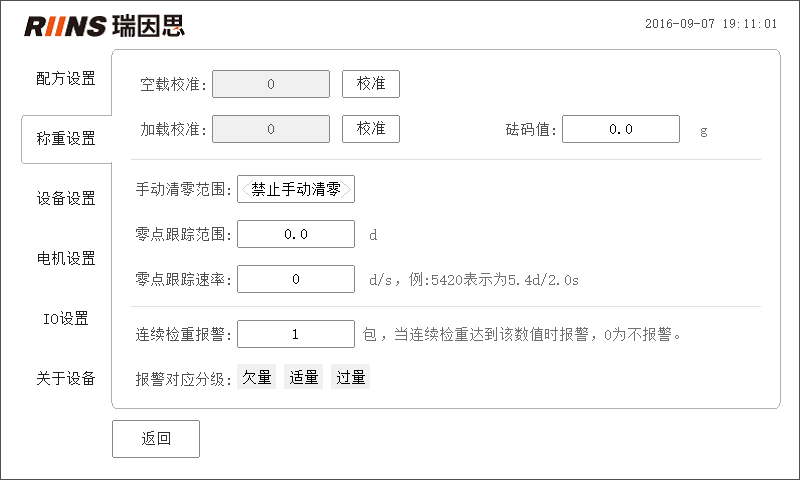Click right arrow of 手动清零范围 selector
800x480 pixels.
tap(347, 189)
